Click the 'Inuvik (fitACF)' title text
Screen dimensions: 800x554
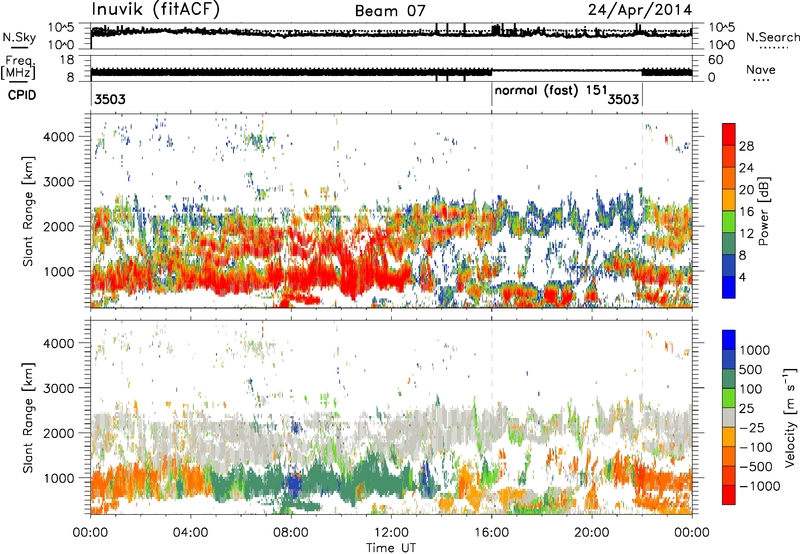[x=156, y=9]
